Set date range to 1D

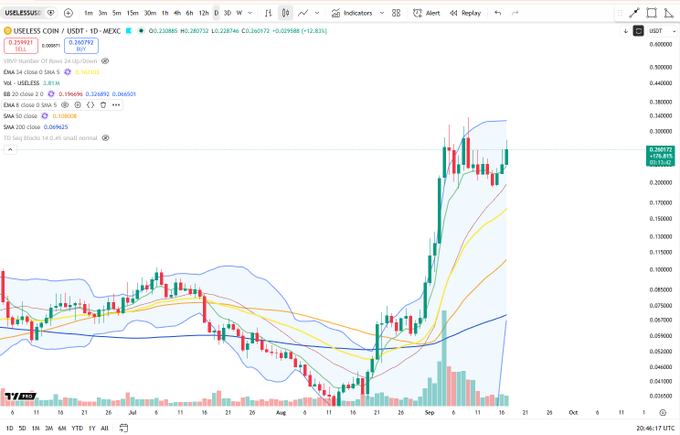[10, 428]
